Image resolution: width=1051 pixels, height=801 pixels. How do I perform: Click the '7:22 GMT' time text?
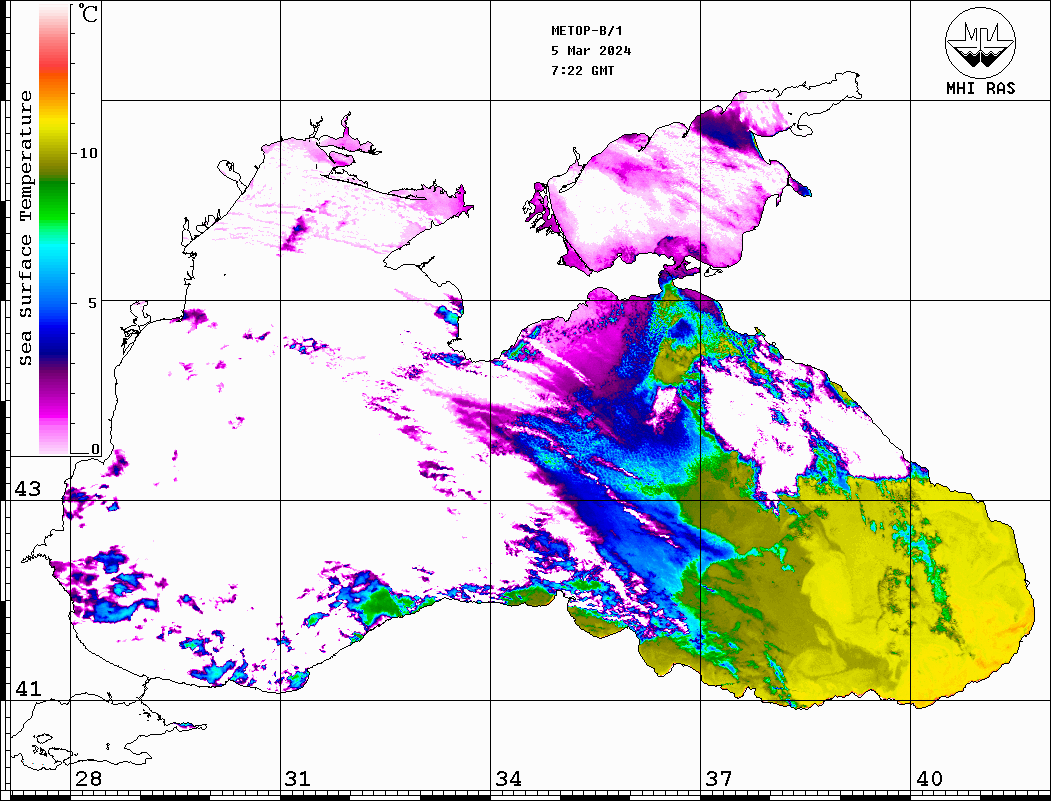[x=582, y=71]
